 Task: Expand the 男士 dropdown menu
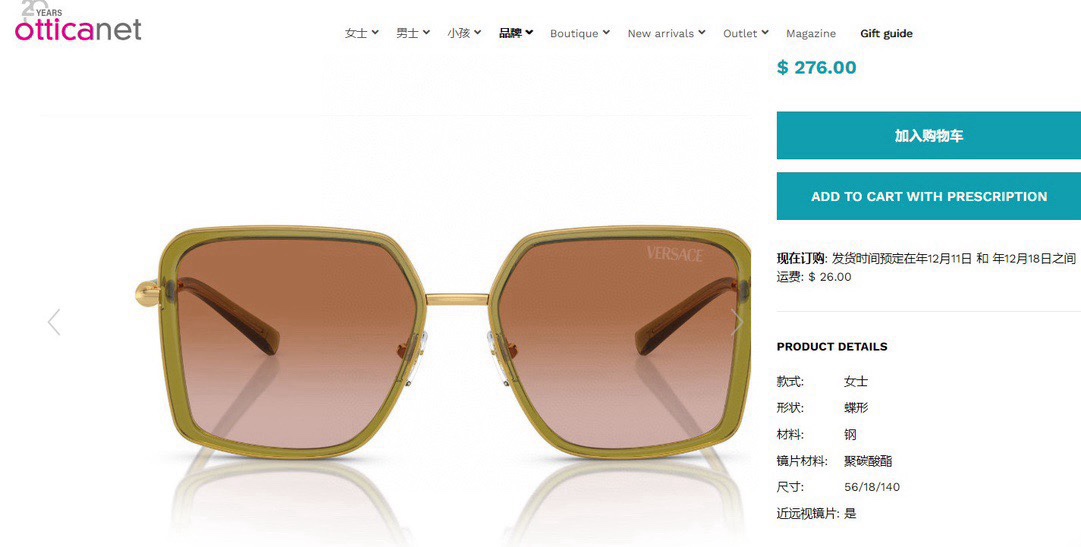point(413,33)
